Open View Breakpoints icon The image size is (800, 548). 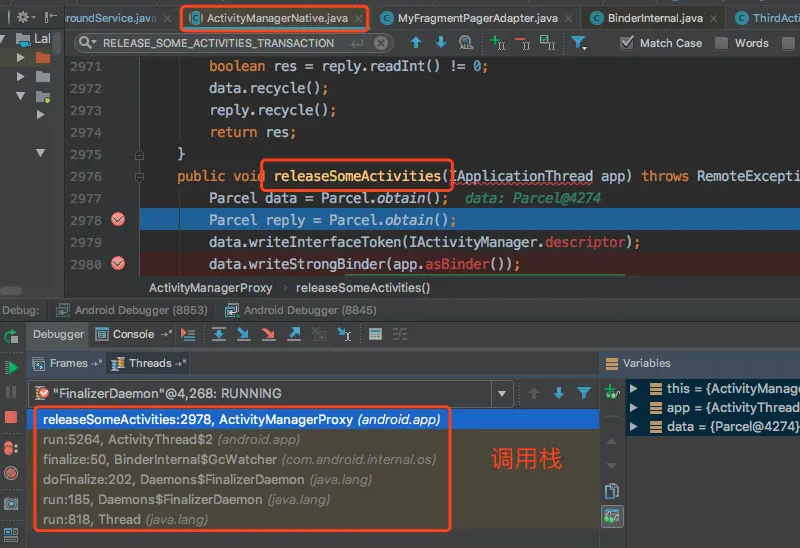pos(11,448)
